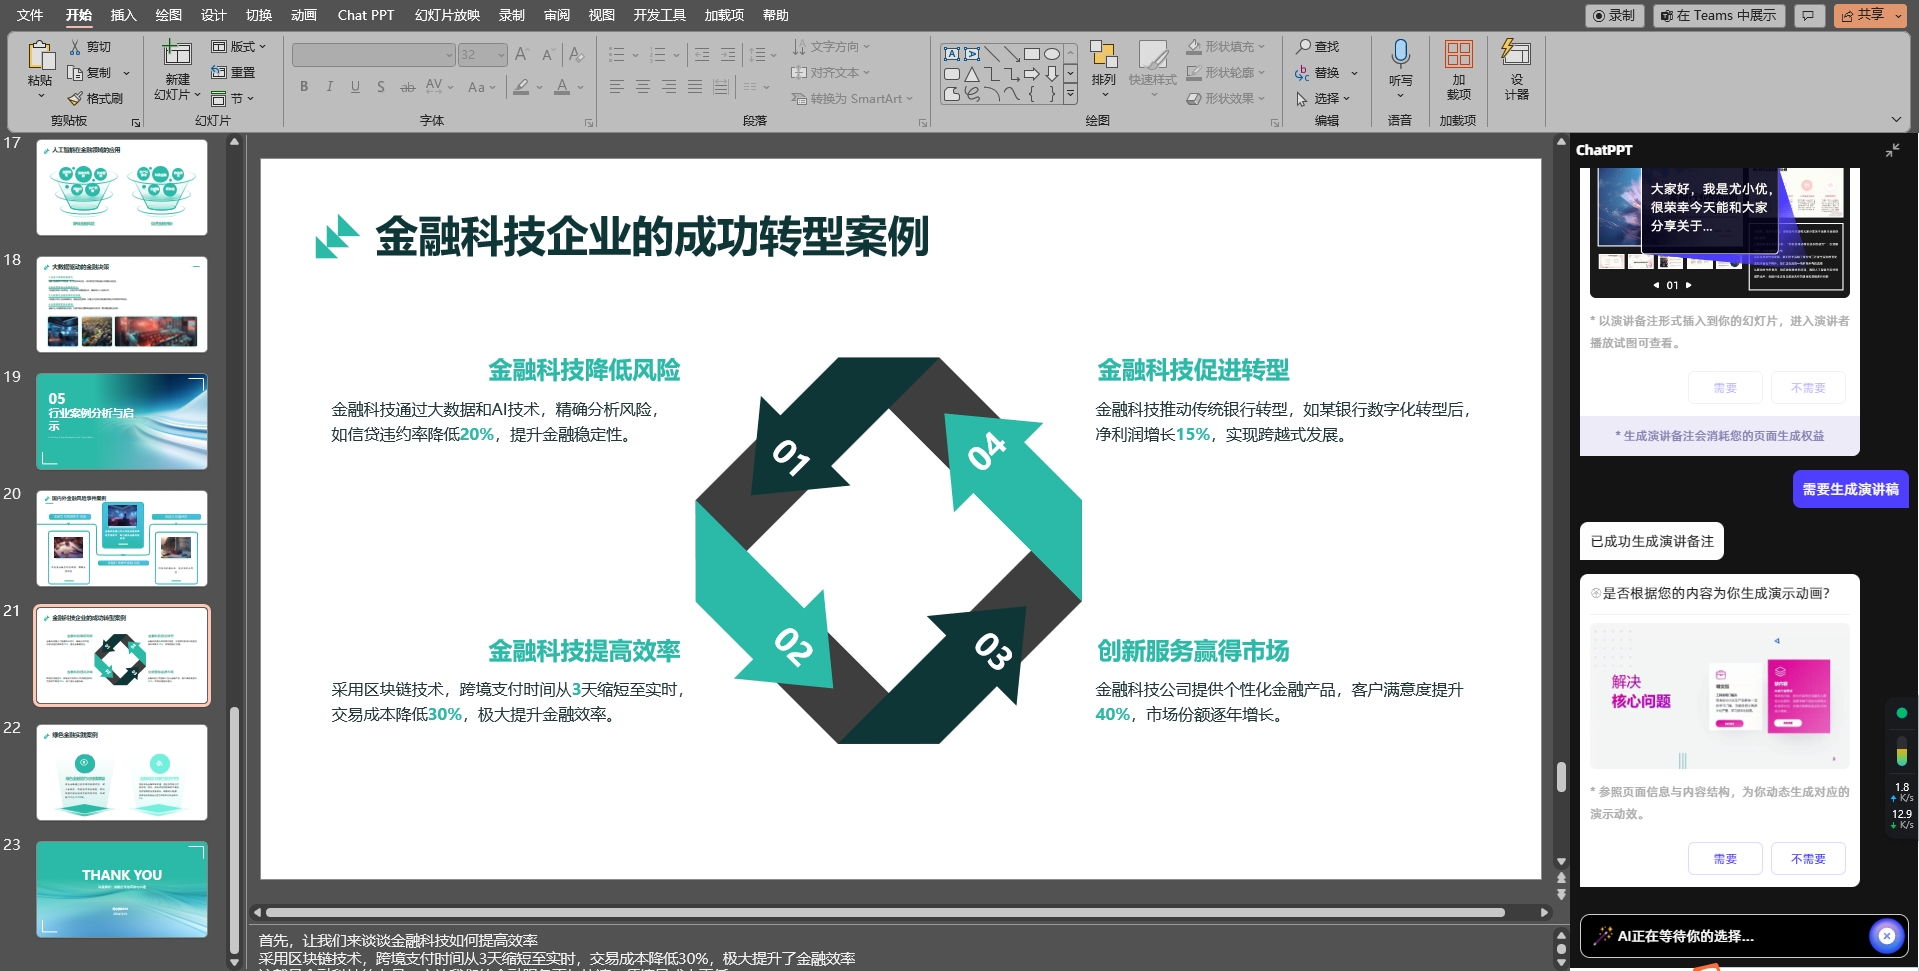The height and width of the screenshot is (971, 1919).
Task: Open Add-ins (加载项) grid icon
Action: (x=1458, y=54)
